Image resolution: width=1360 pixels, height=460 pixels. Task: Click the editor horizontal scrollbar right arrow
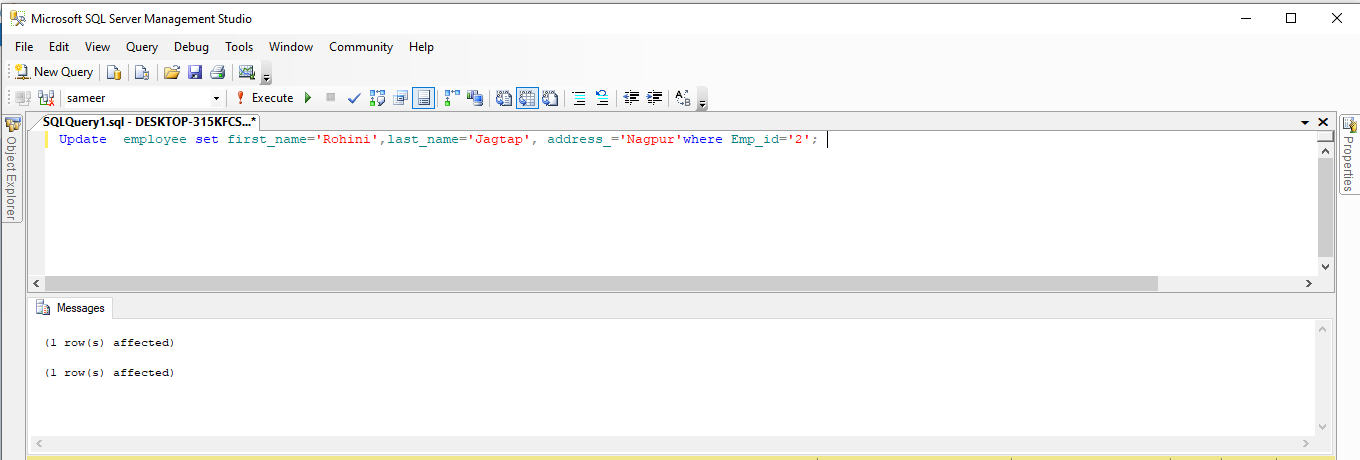[1310, 284]
